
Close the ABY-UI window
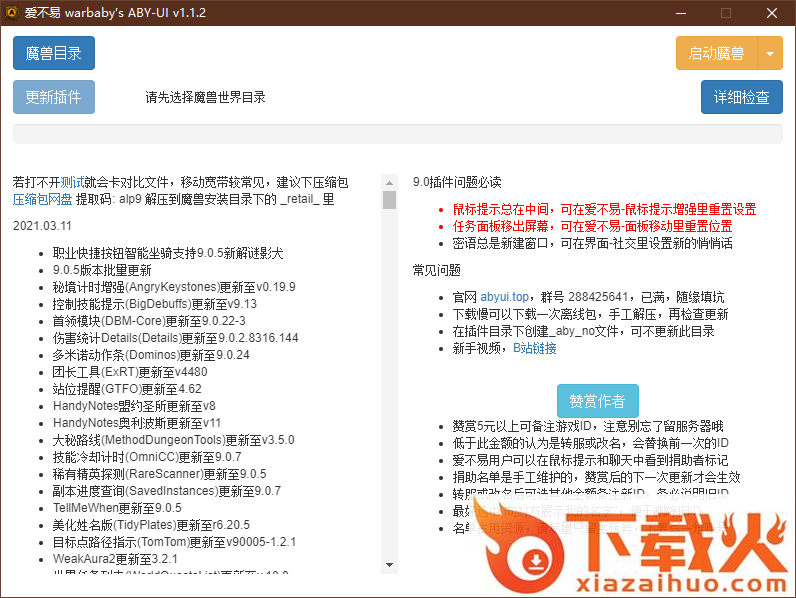click(x=772, y=13)
